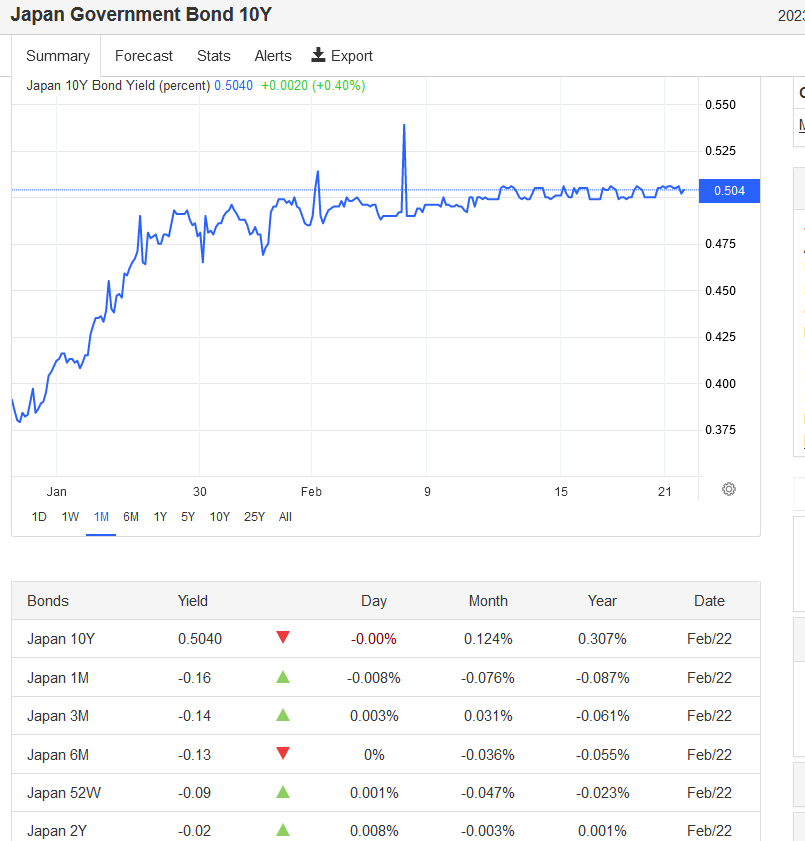805x841 pixels.
Task: Click the Japan 6M yield value -0.13
Action: coord(195,755)
